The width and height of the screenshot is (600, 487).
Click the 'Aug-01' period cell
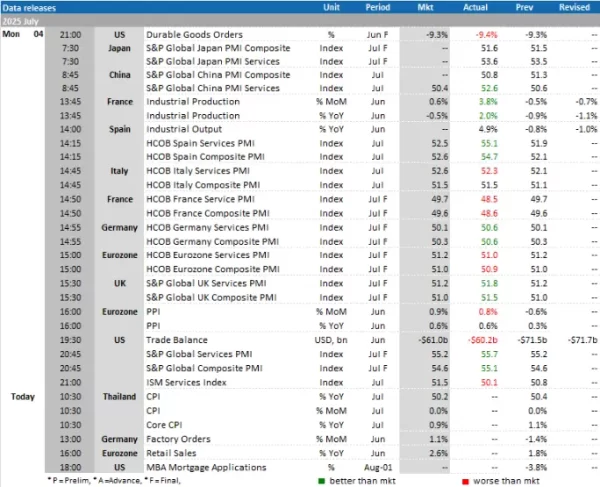[x=377, y=467]
